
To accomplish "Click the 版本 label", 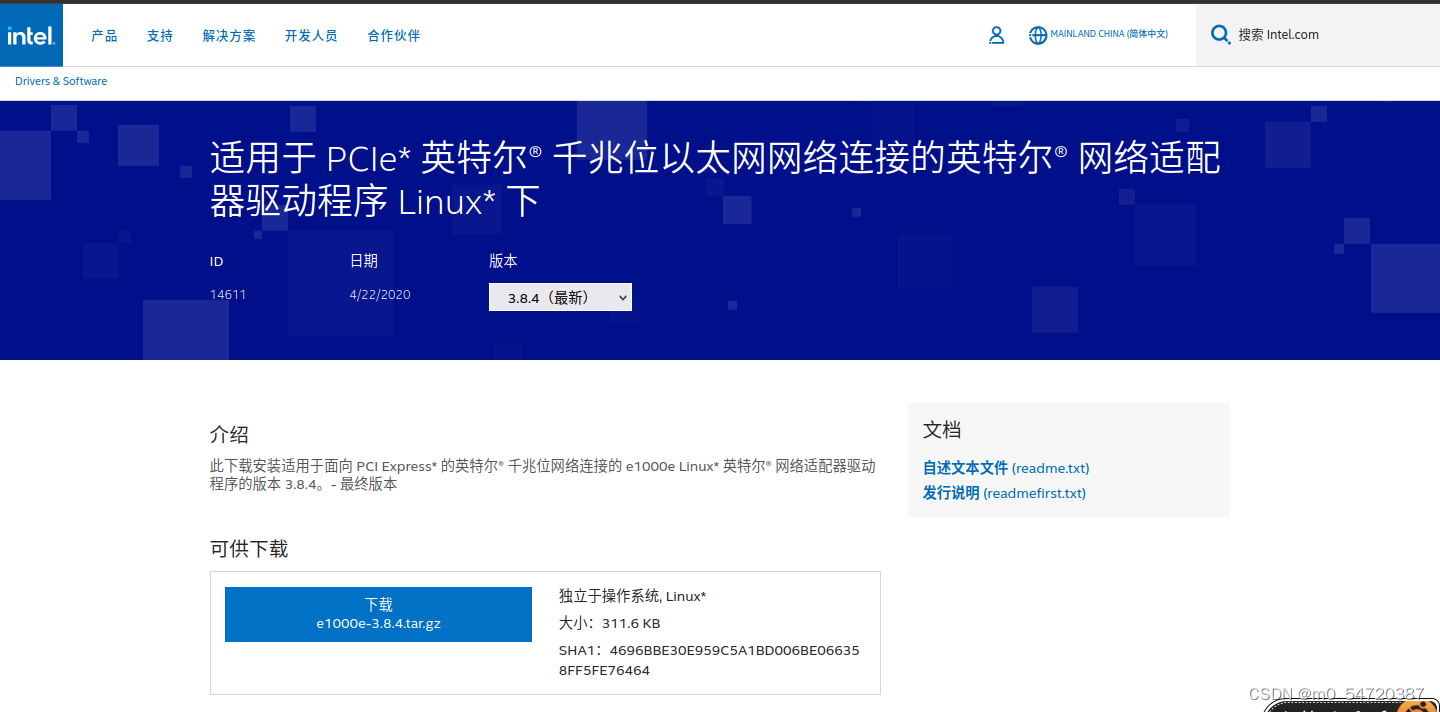I will point(503,261).
